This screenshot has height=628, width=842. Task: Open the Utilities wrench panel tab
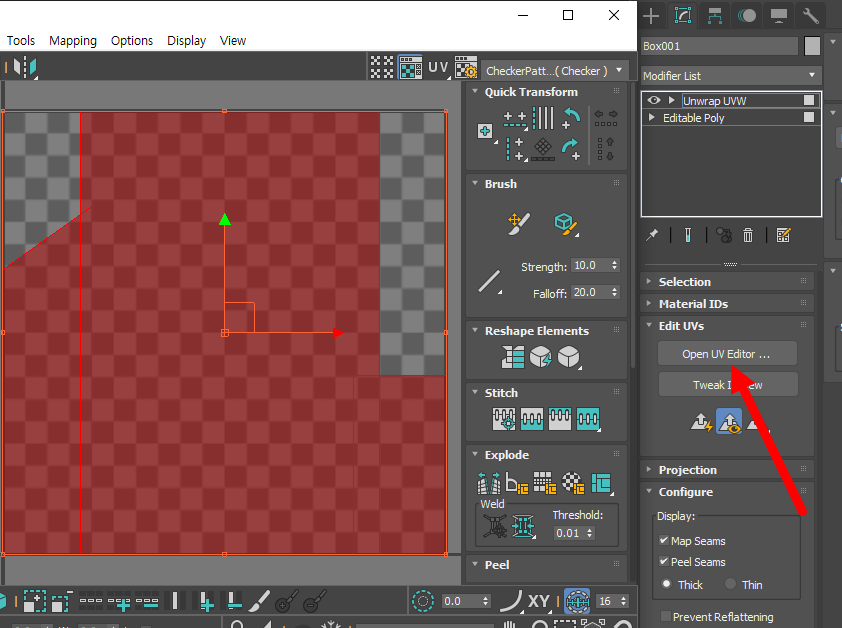tap(810, 16)
